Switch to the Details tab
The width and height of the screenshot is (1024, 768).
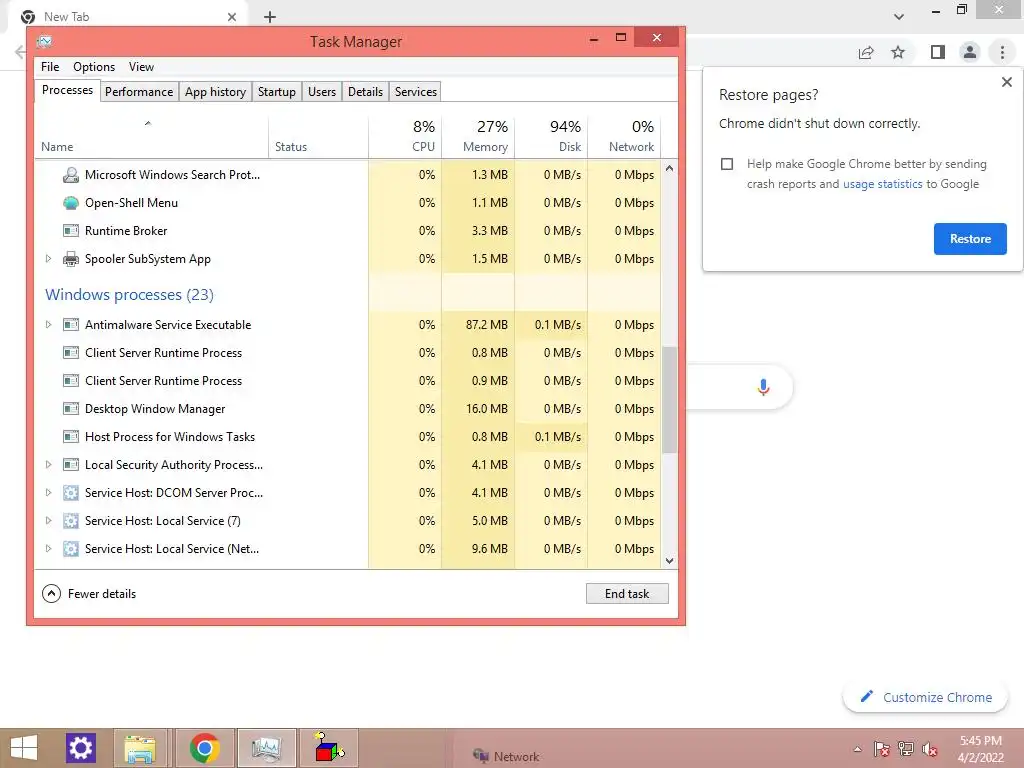point(365,92)
